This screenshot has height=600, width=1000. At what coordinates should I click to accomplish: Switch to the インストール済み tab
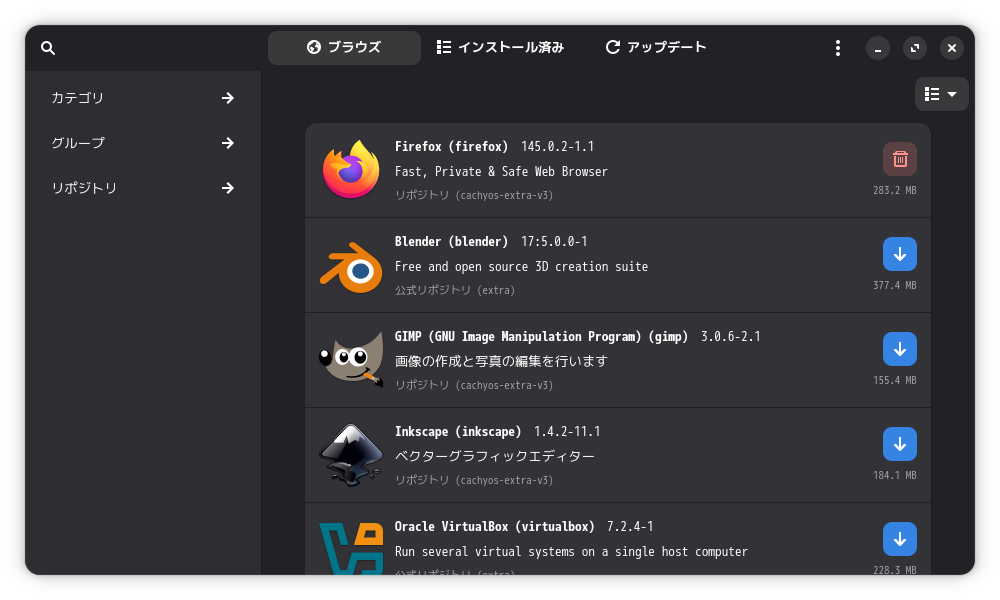(x=500, y=46)
